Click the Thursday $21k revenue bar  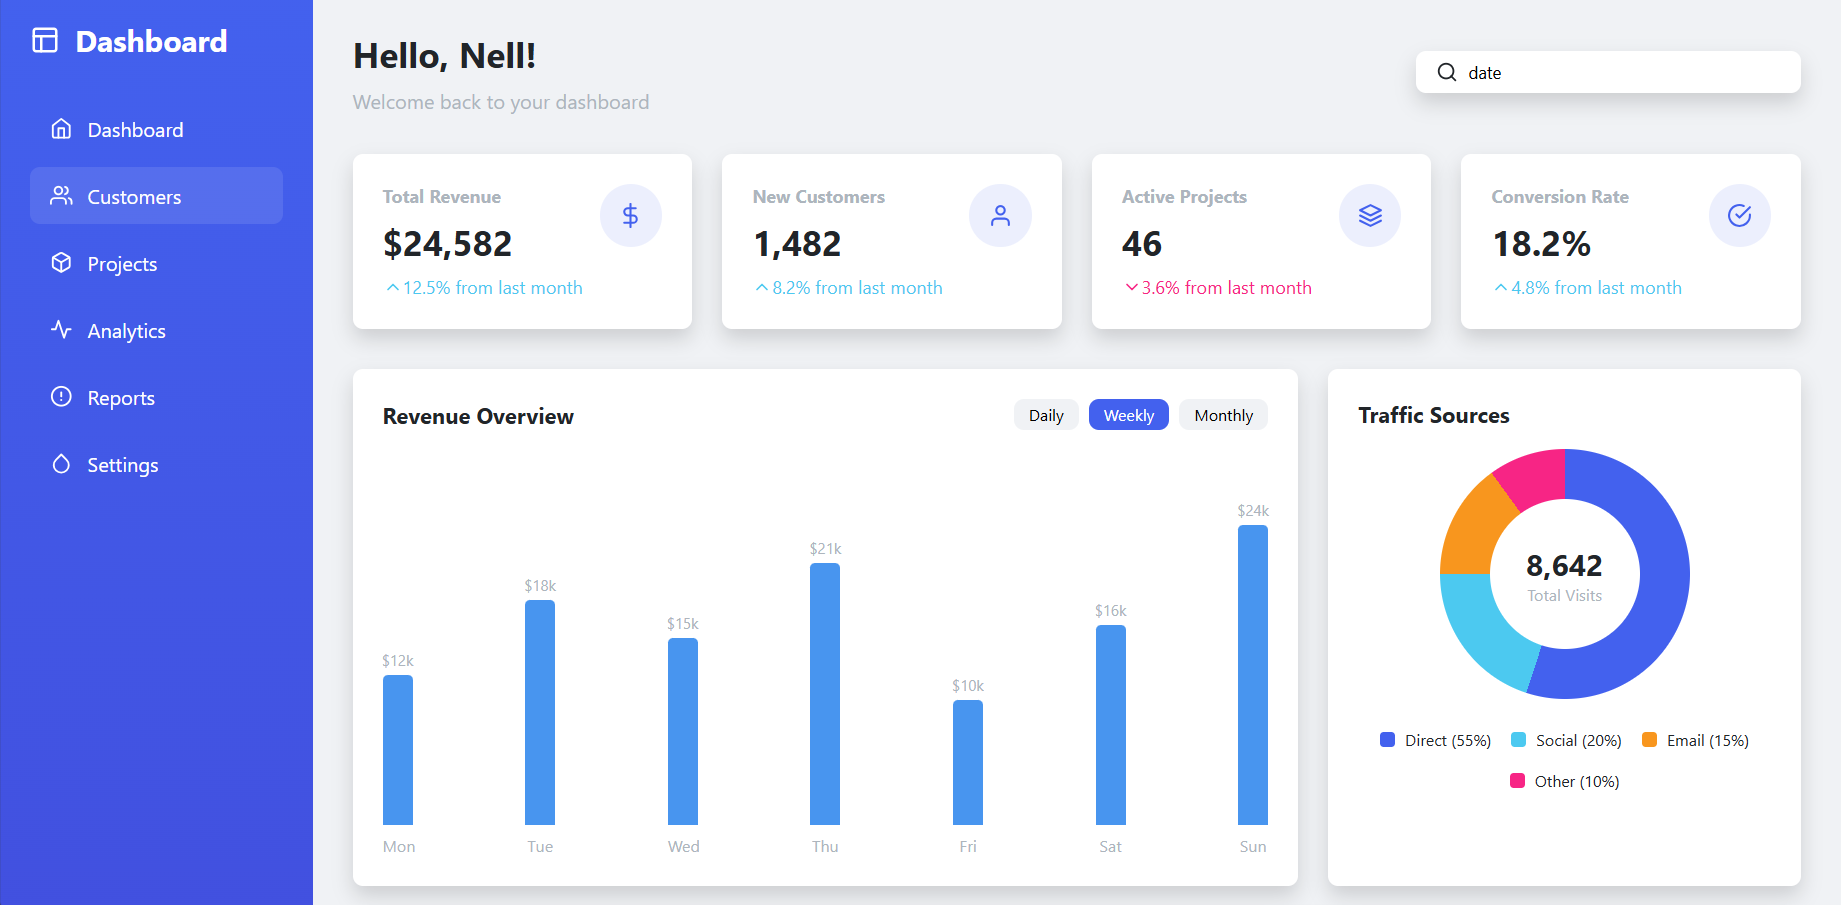pos(825,694)
